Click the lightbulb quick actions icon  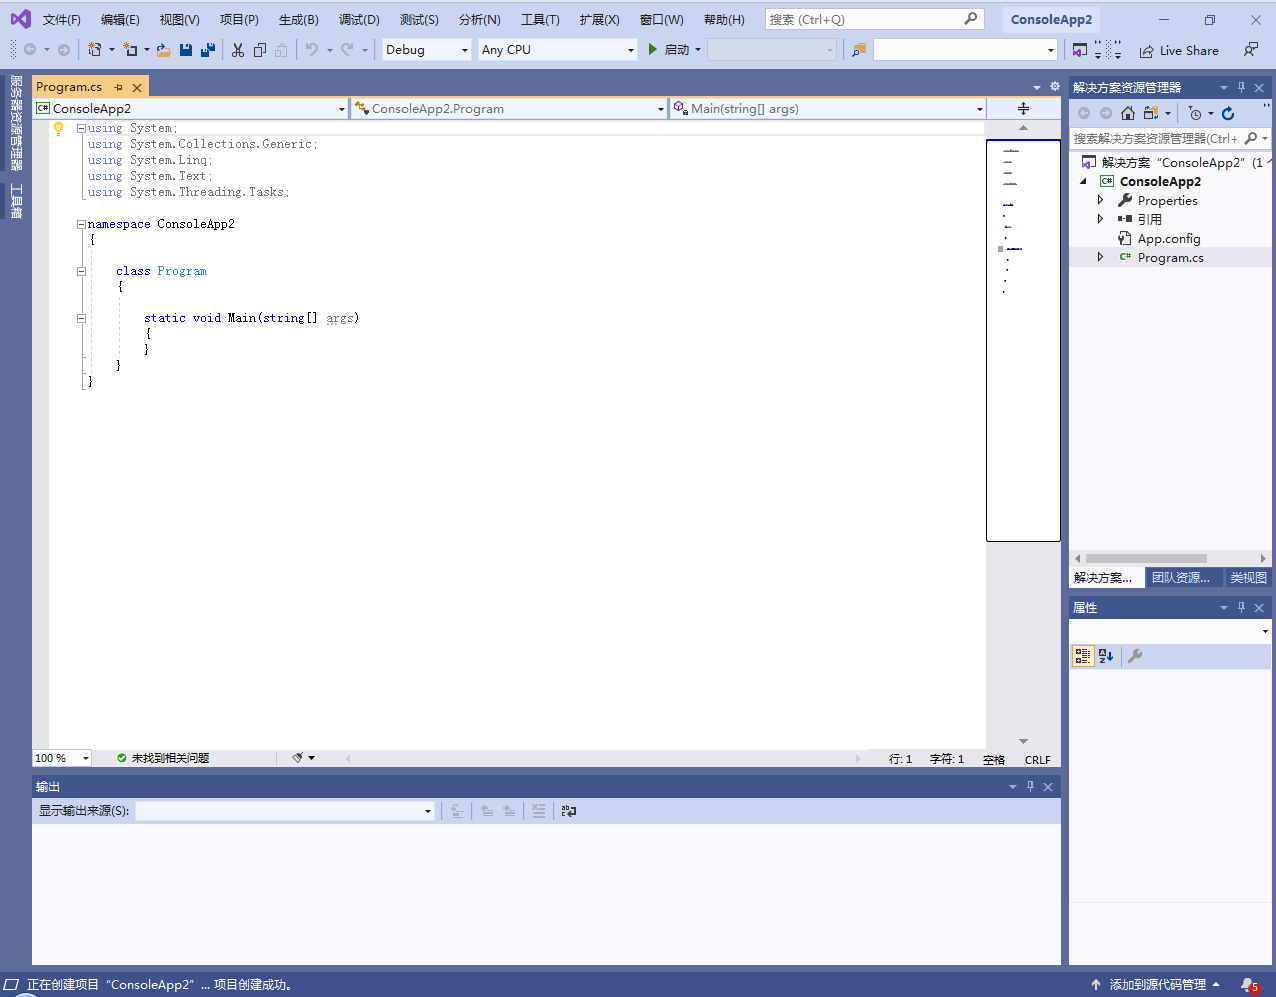[x=58, y=128]
